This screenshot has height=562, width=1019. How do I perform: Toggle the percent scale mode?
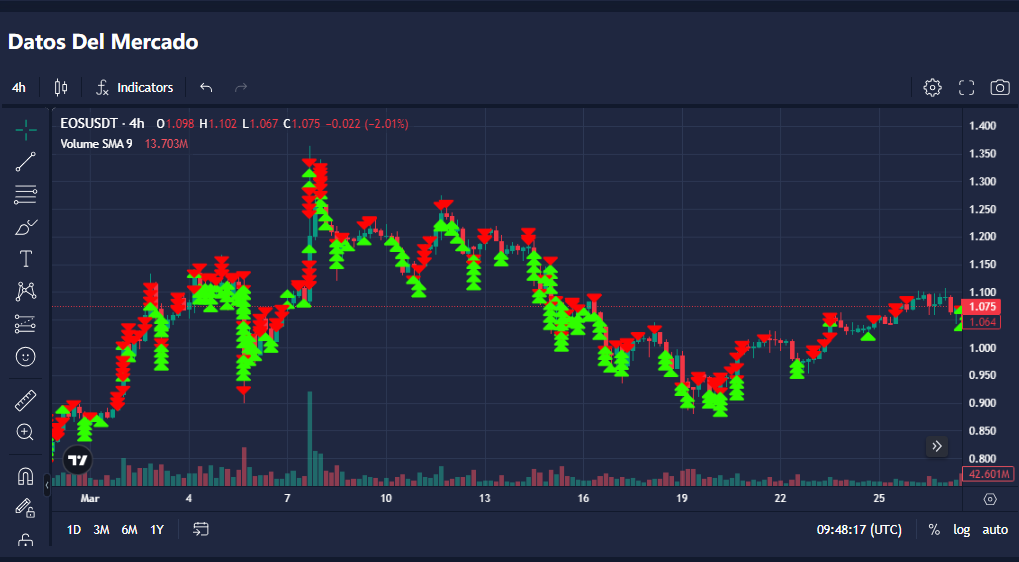pos(934,529)
